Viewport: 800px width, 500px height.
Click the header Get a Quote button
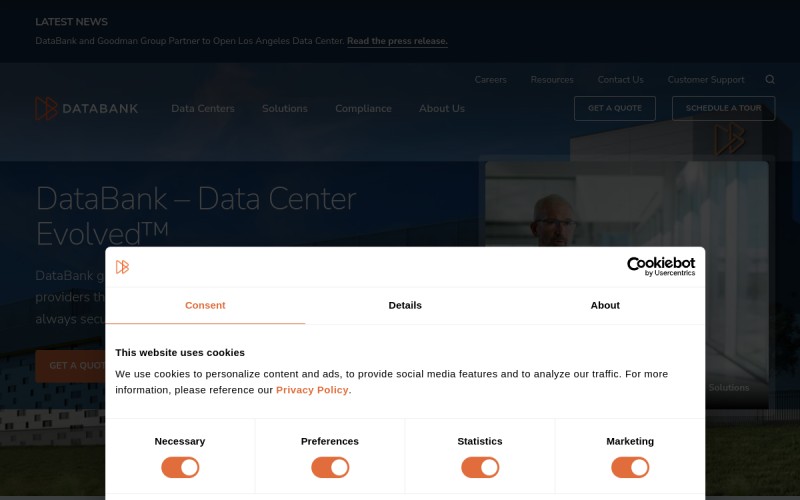(x=615, y=108)
